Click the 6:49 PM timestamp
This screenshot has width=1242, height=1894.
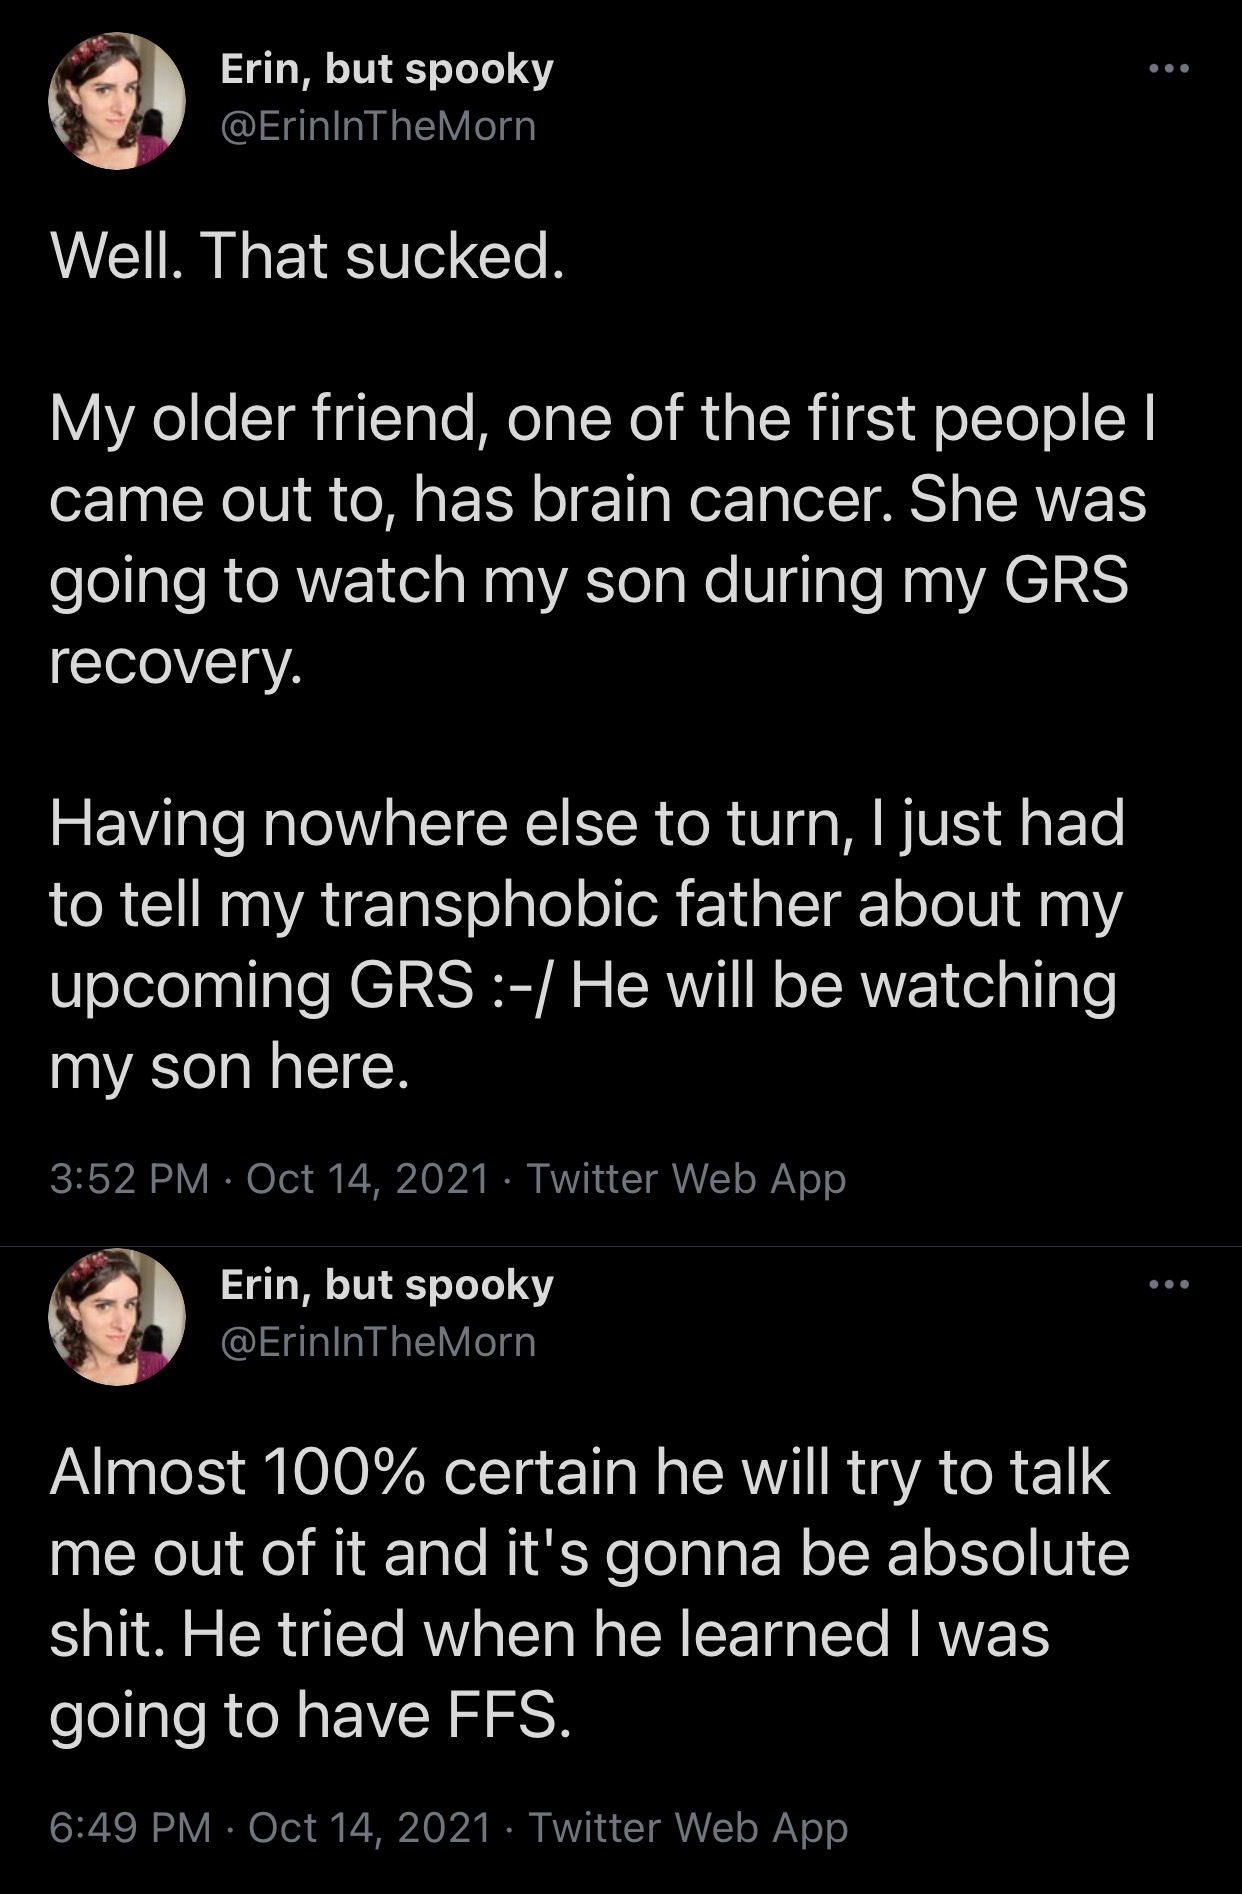point(130,1827)
